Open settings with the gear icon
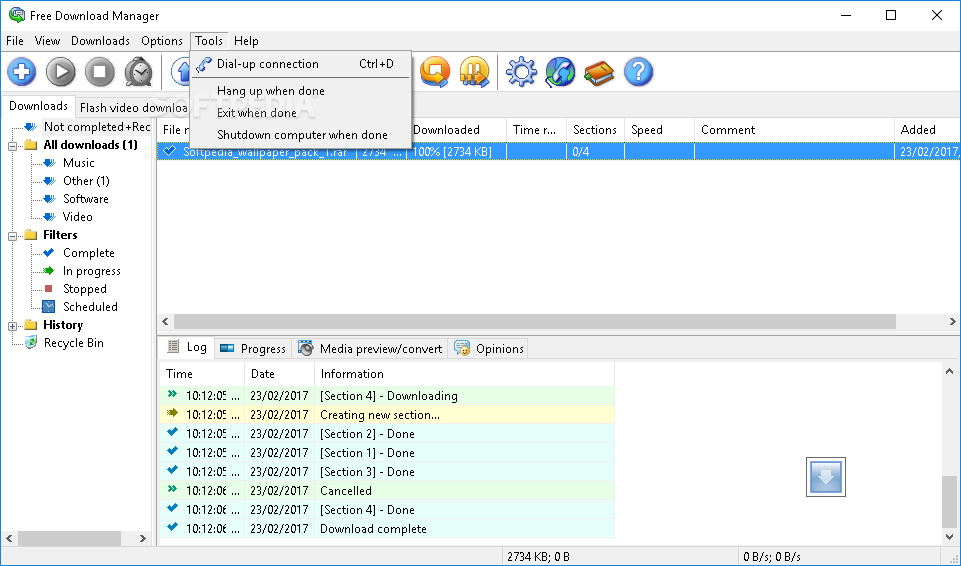The image size is (961, 566). [x=521, y=72]
